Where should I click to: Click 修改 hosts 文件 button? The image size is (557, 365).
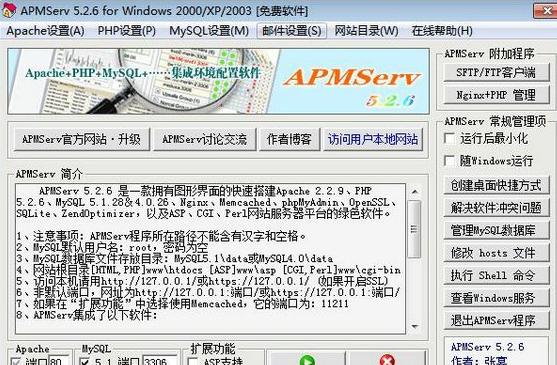(496, 253)
